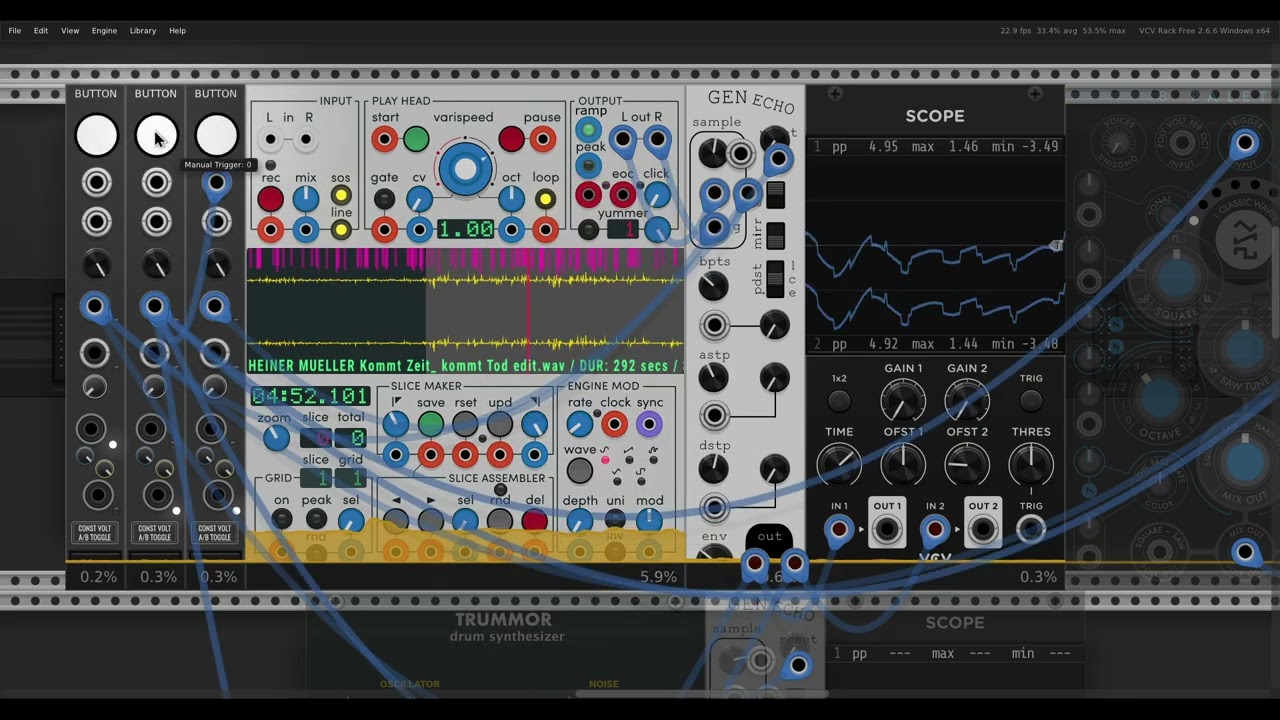This screenshot has width=1280, height=720.
Task: Click the blue depth knob in ENGINE MOD
Action: coord(579,520)
